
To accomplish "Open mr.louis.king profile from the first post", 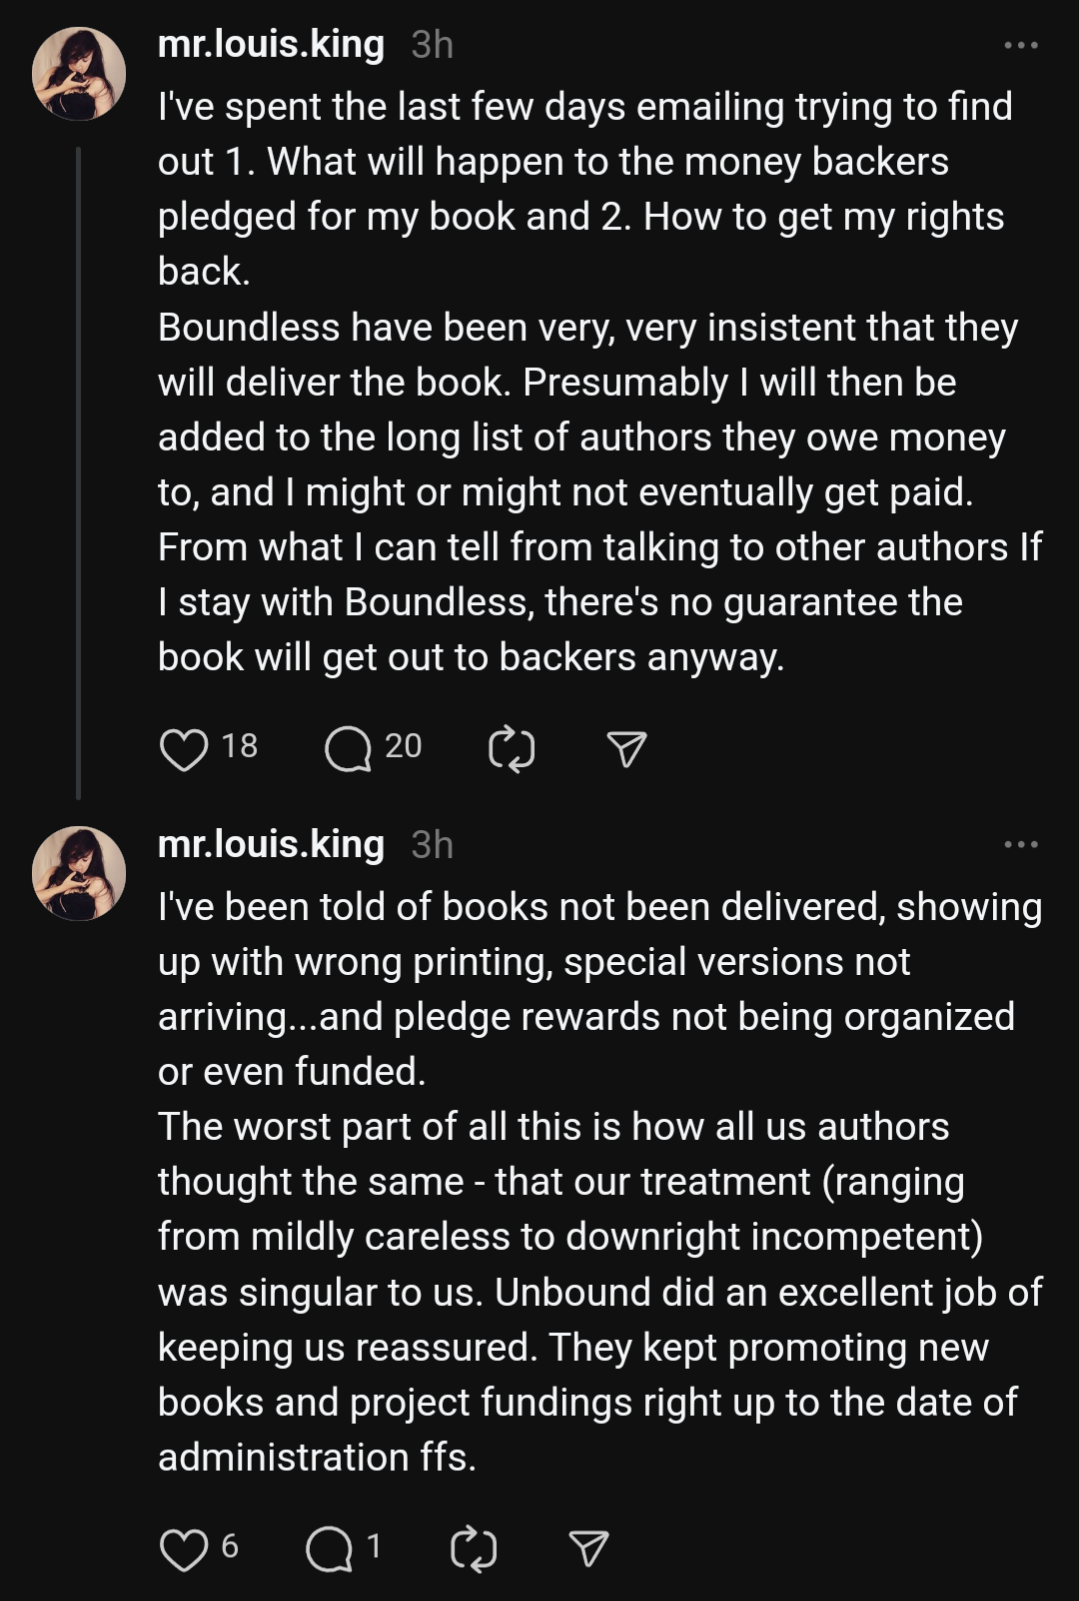I will pyautogui.click(x=271, y=45).
